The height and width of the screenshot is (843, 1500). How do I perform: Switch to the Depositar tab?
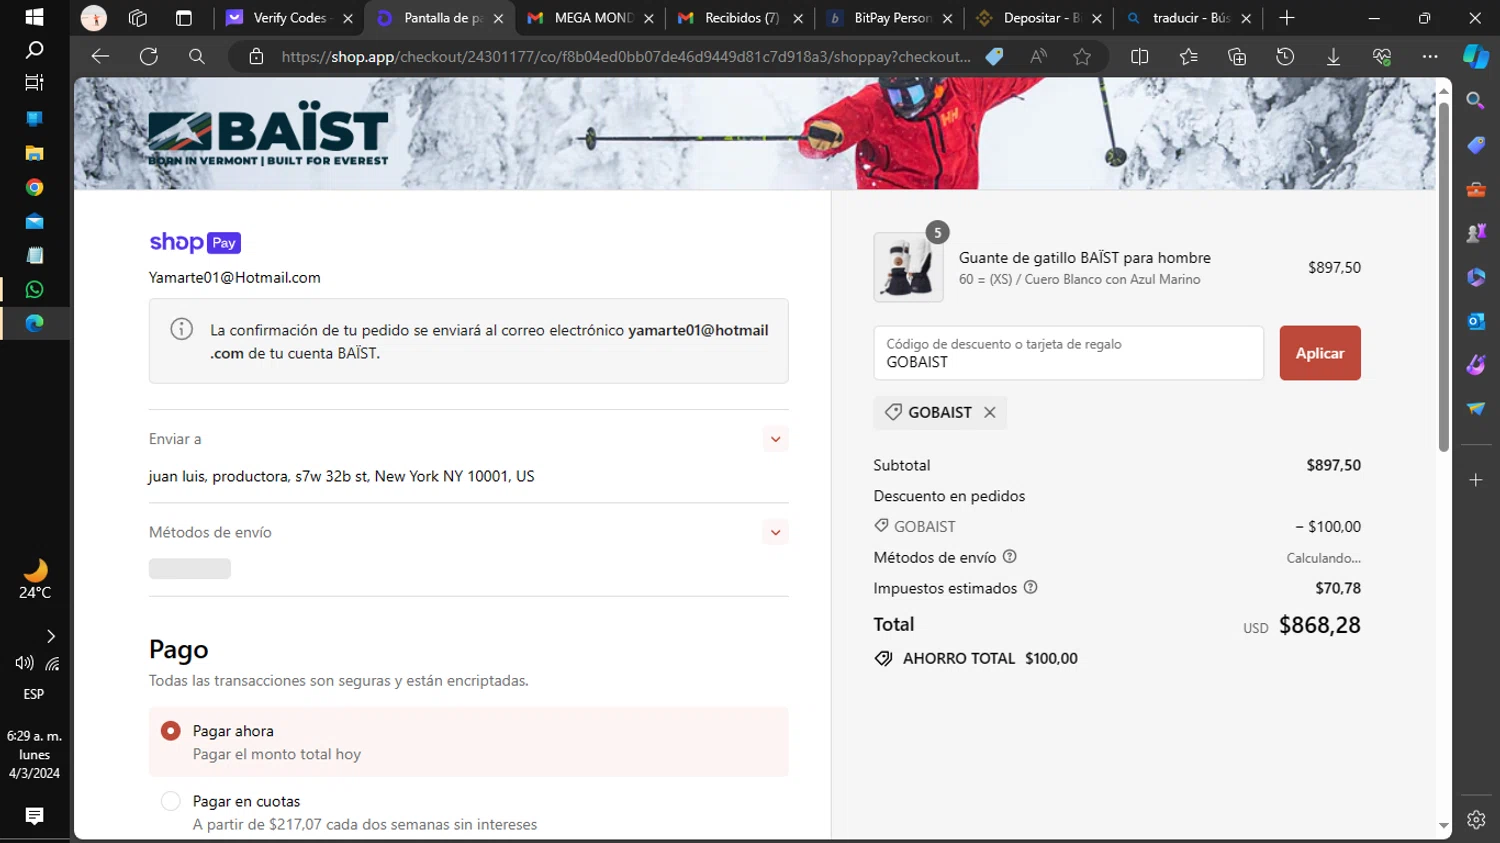(1040, 18)
